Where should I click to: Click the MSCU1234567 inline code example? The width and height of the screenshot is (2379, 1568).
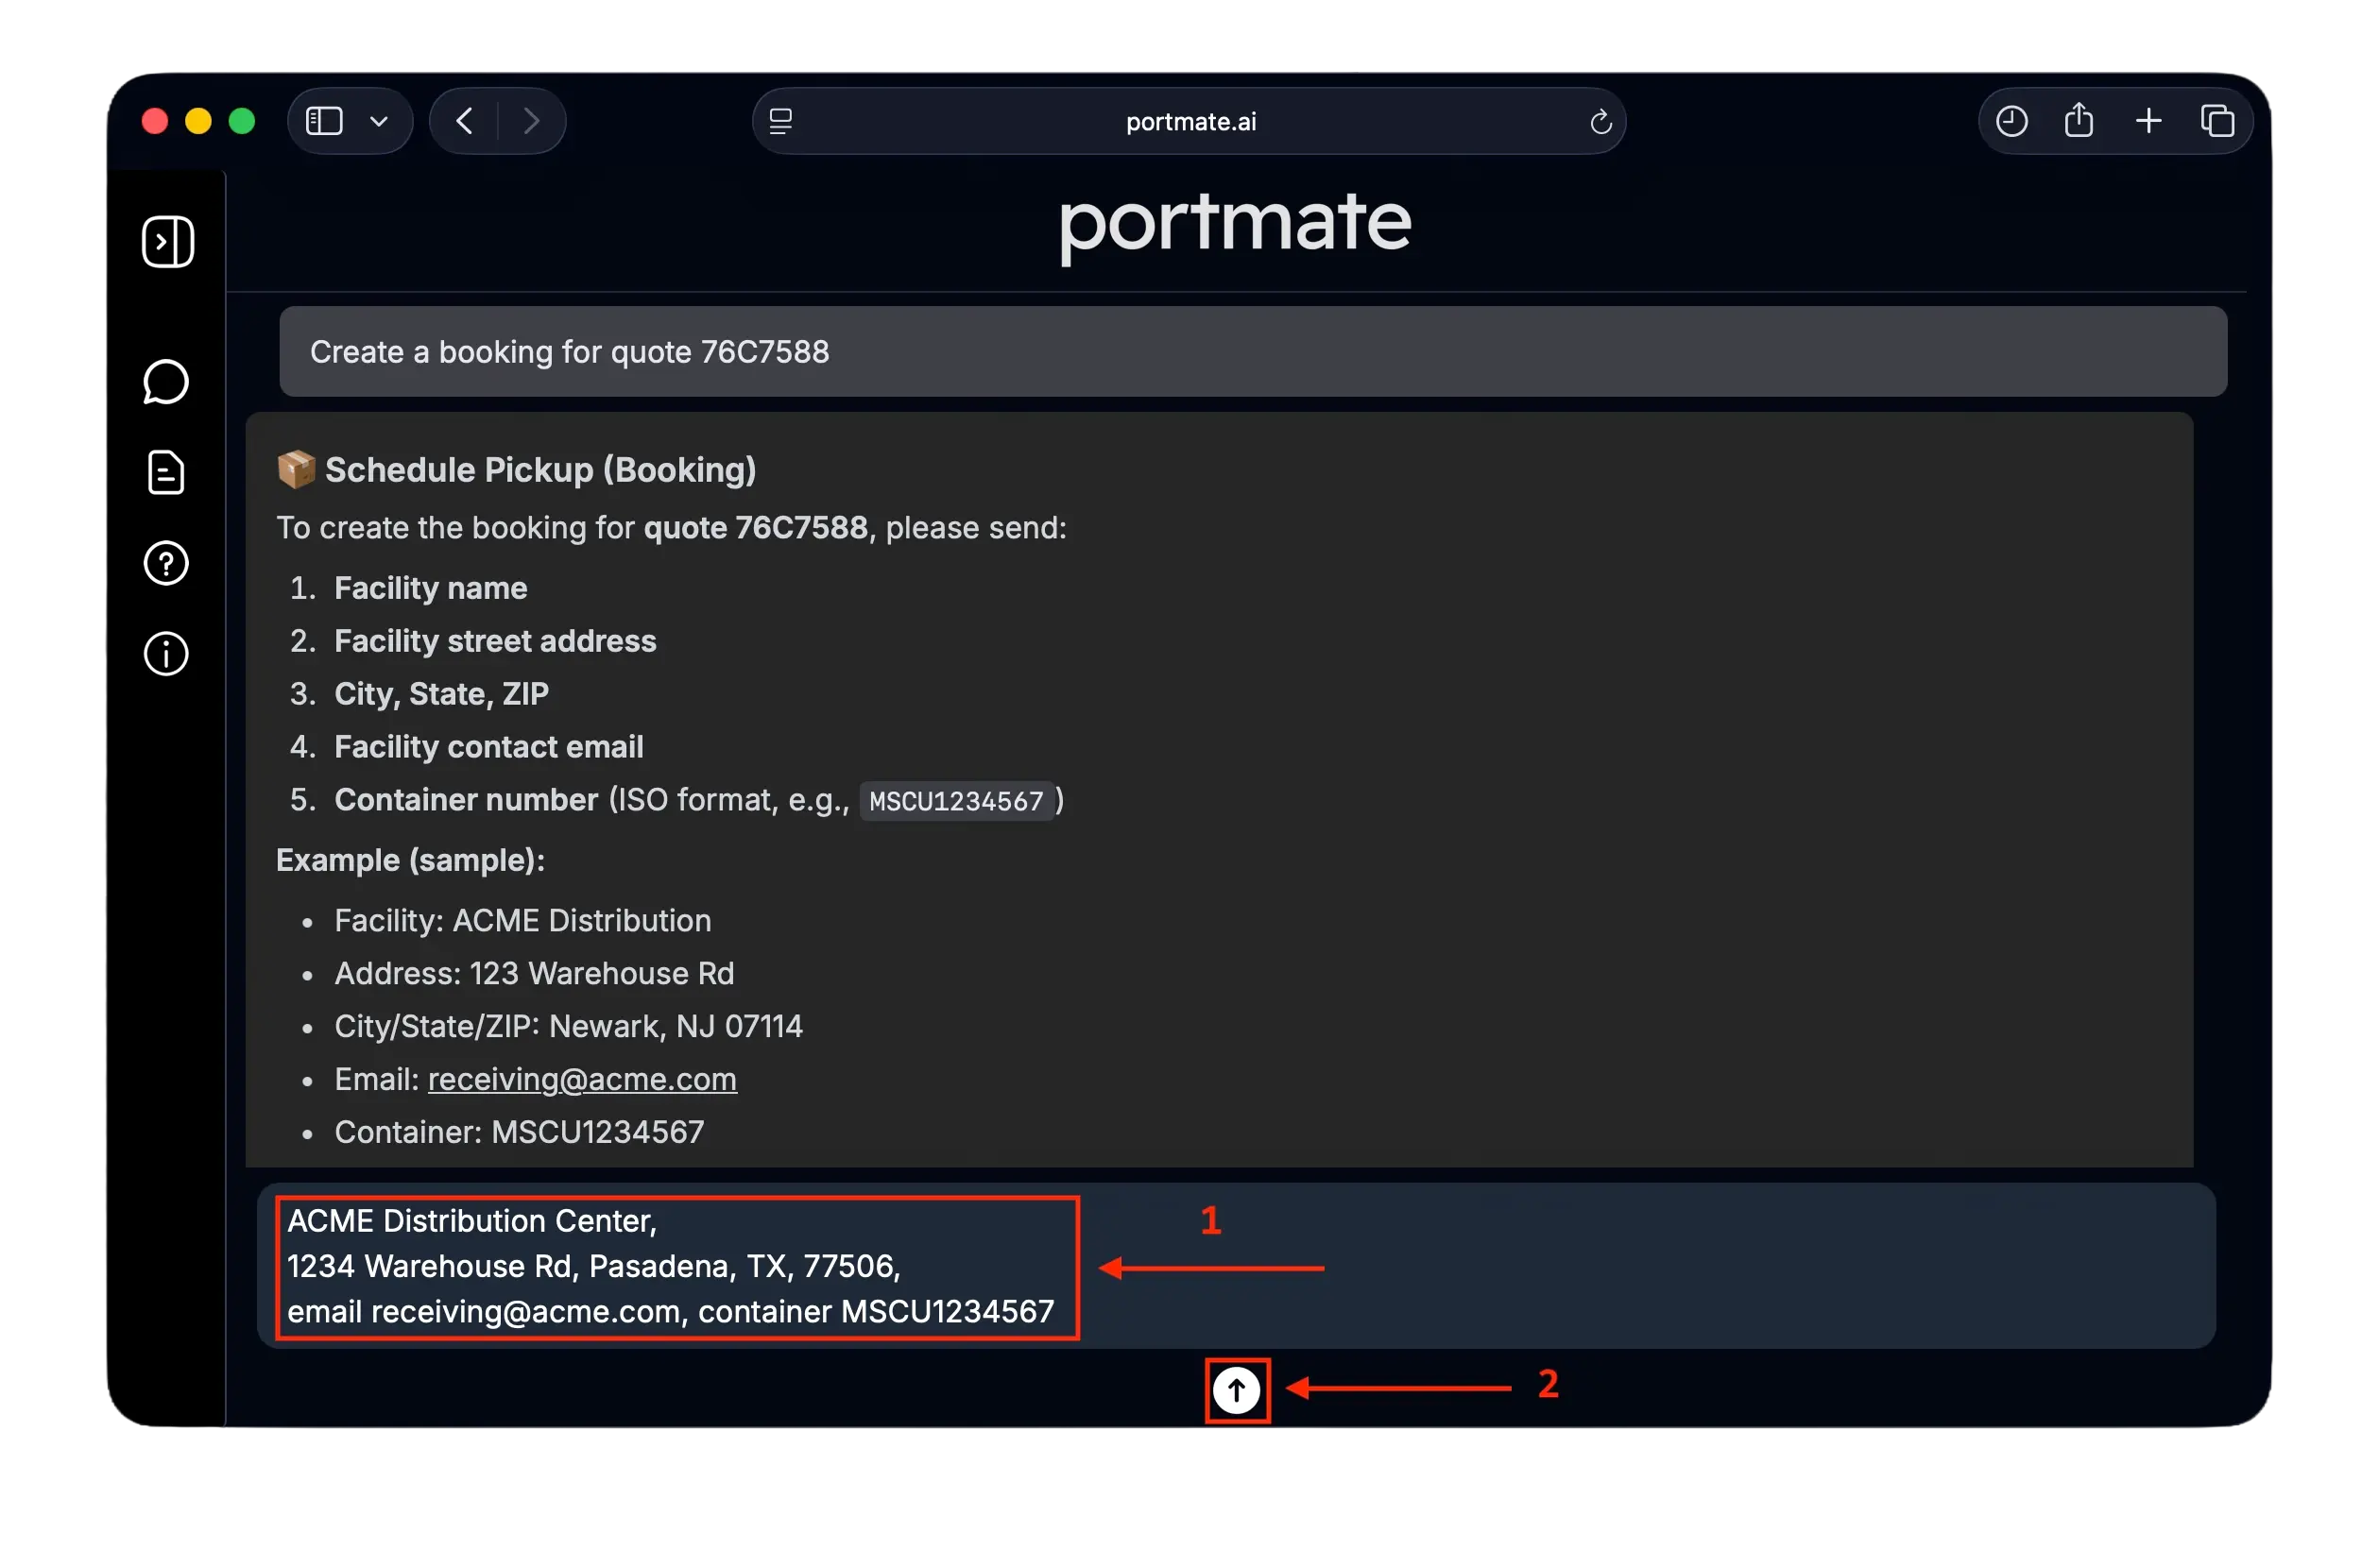[x=956, y=802]
